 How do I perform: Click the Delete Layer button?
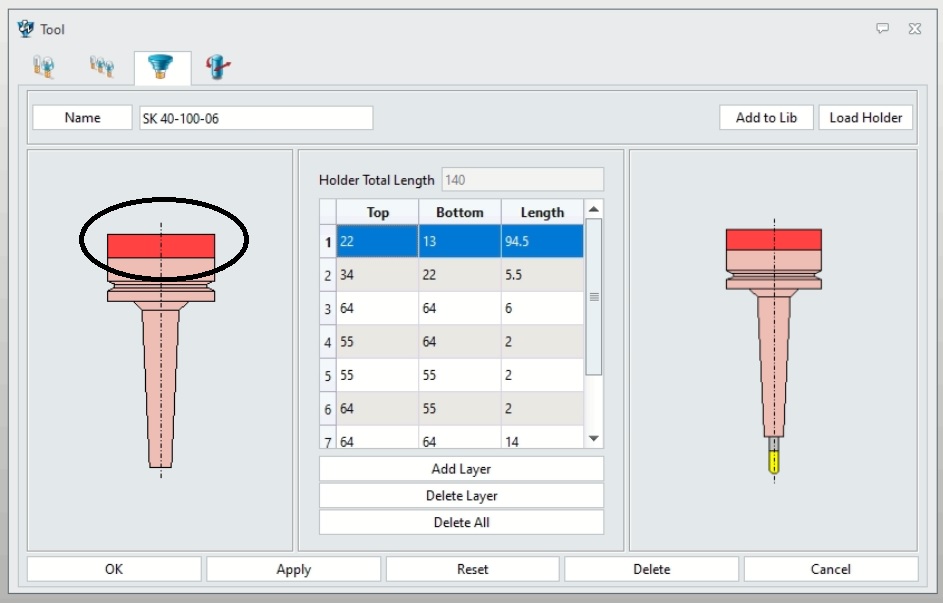click(x=461, y=496)
